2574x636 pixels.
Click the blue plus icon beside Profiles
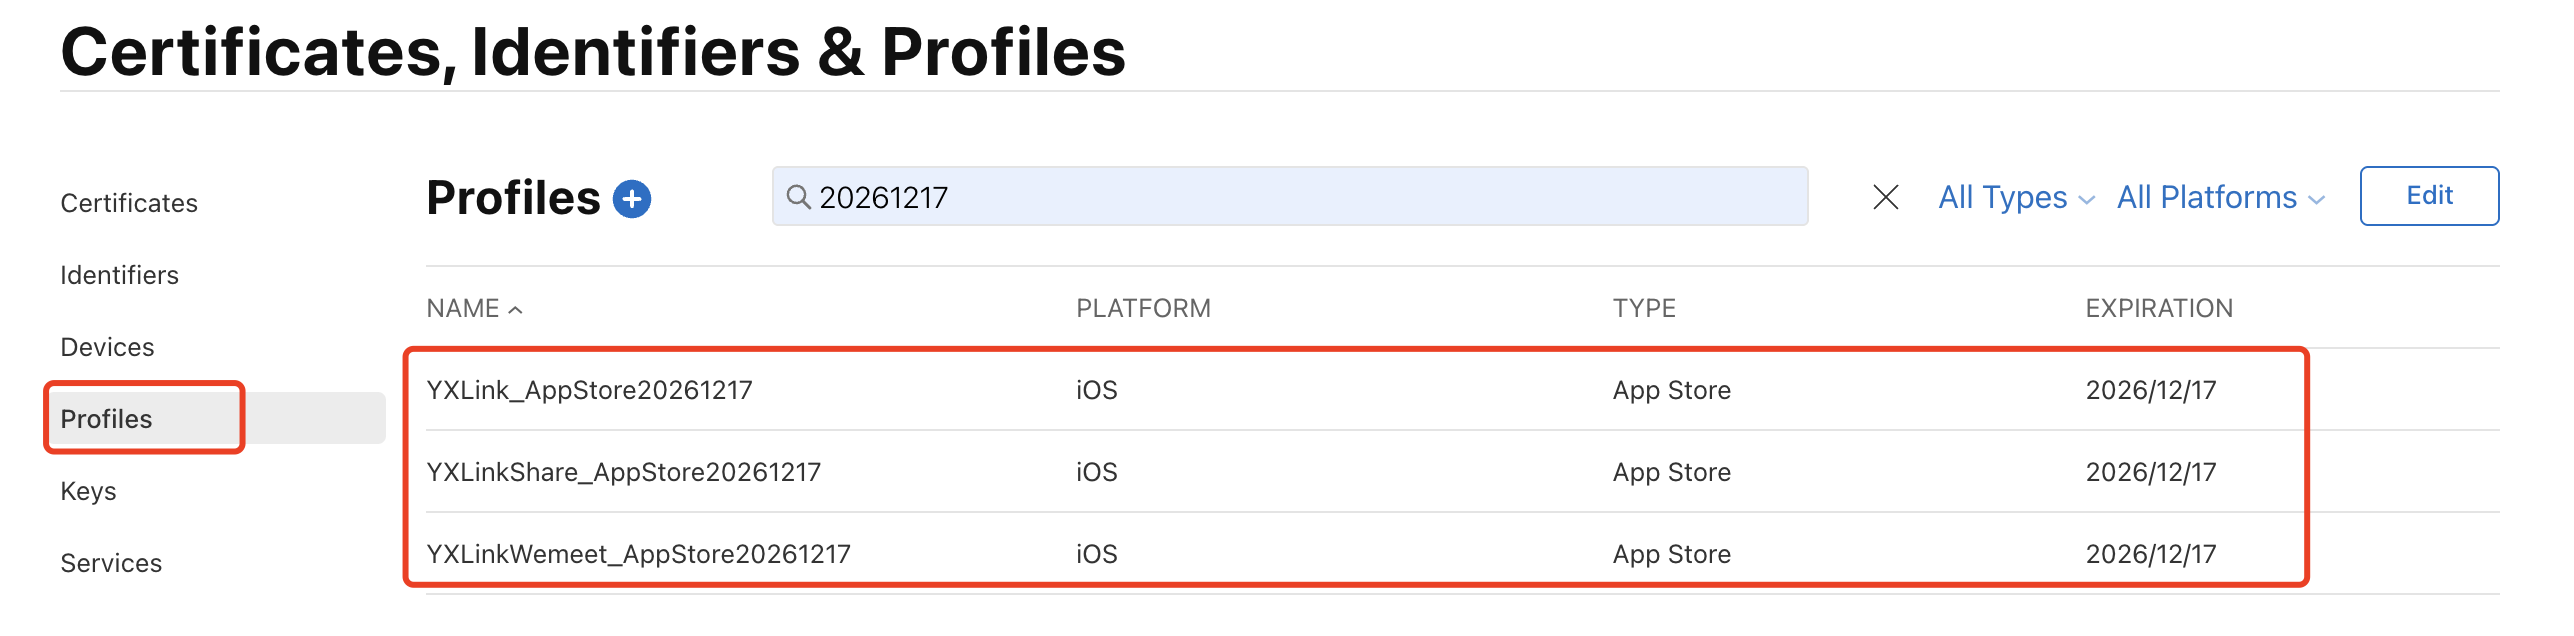coord(631,199)
